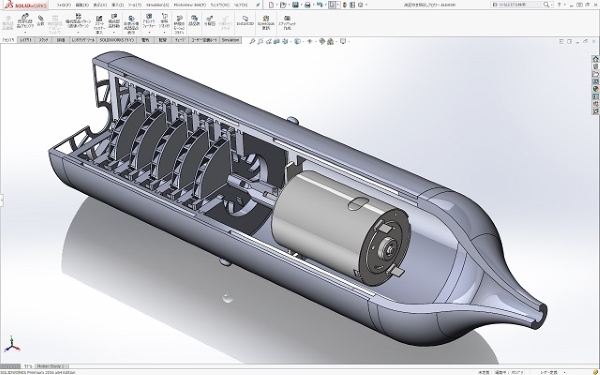600x375 pixels.
Task: Click the Edit Appearance color ball
Action: pos(322,41)
